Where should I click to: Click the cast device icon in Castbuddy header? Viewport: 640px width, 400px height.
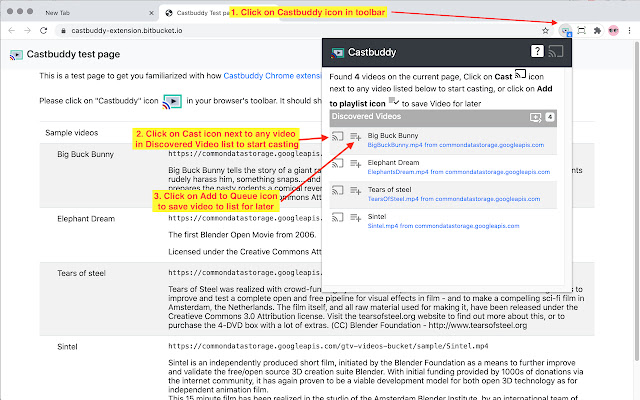tap(556, 51)
